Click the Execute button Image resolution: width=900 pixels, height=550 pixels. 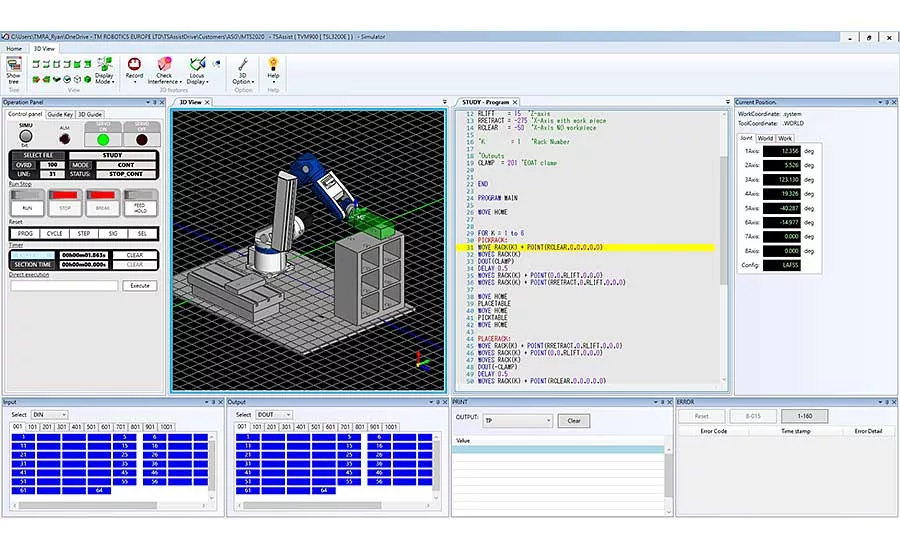click(139, 286)
